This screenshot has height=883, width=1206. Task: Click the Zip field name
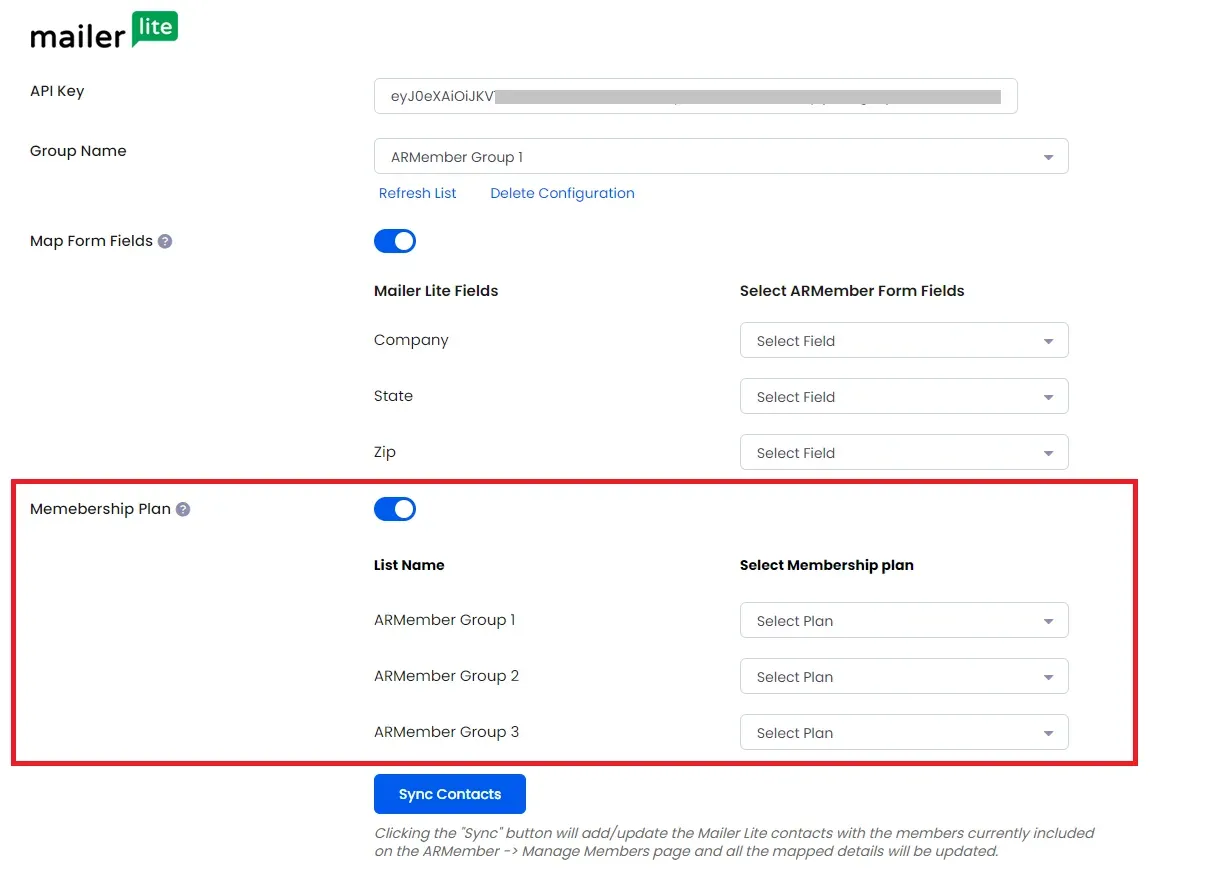tap(385, 452)
